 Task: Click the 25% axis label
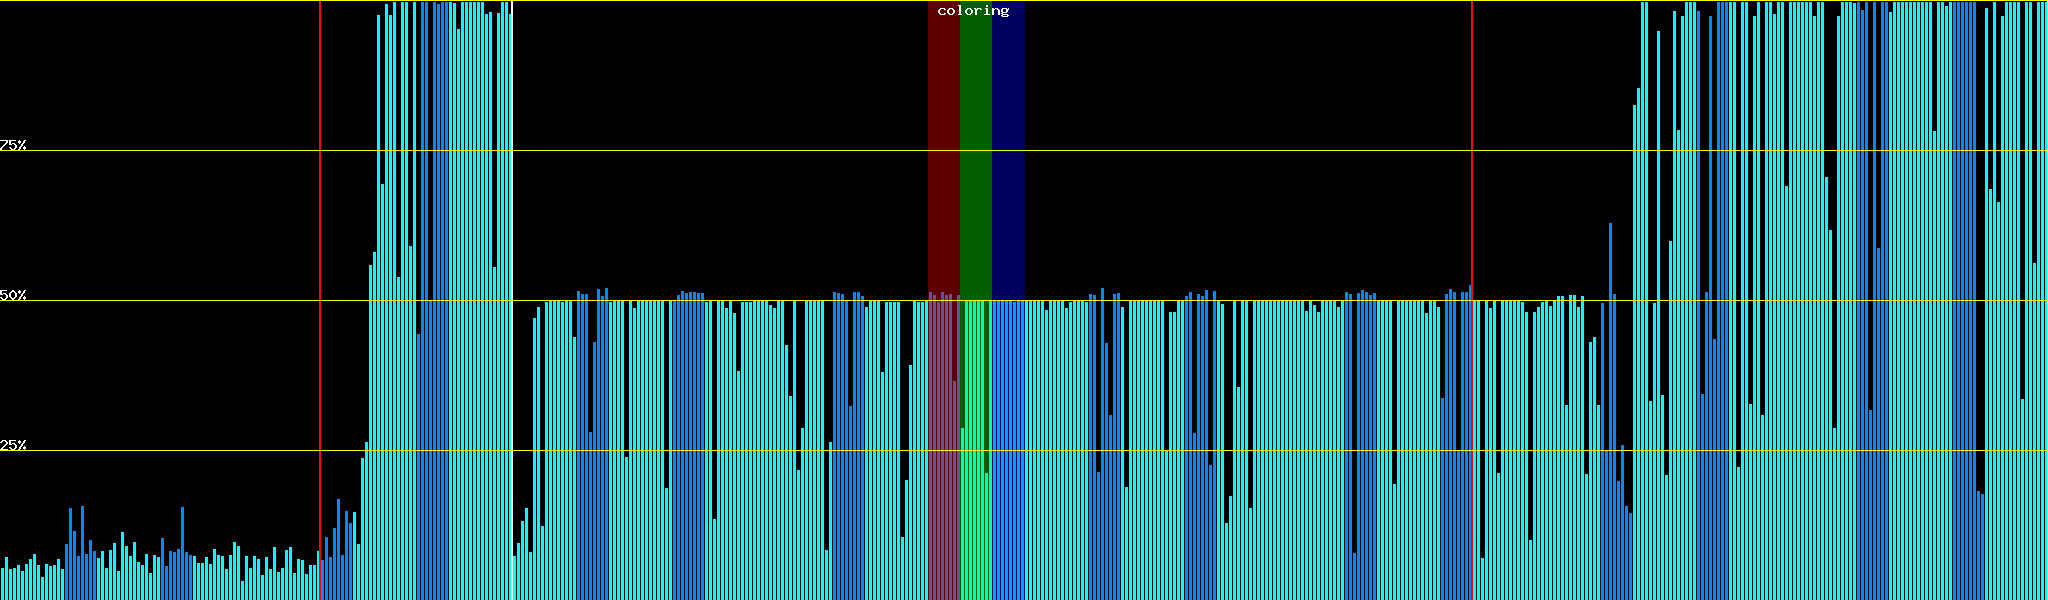click(x=13, y=445)
